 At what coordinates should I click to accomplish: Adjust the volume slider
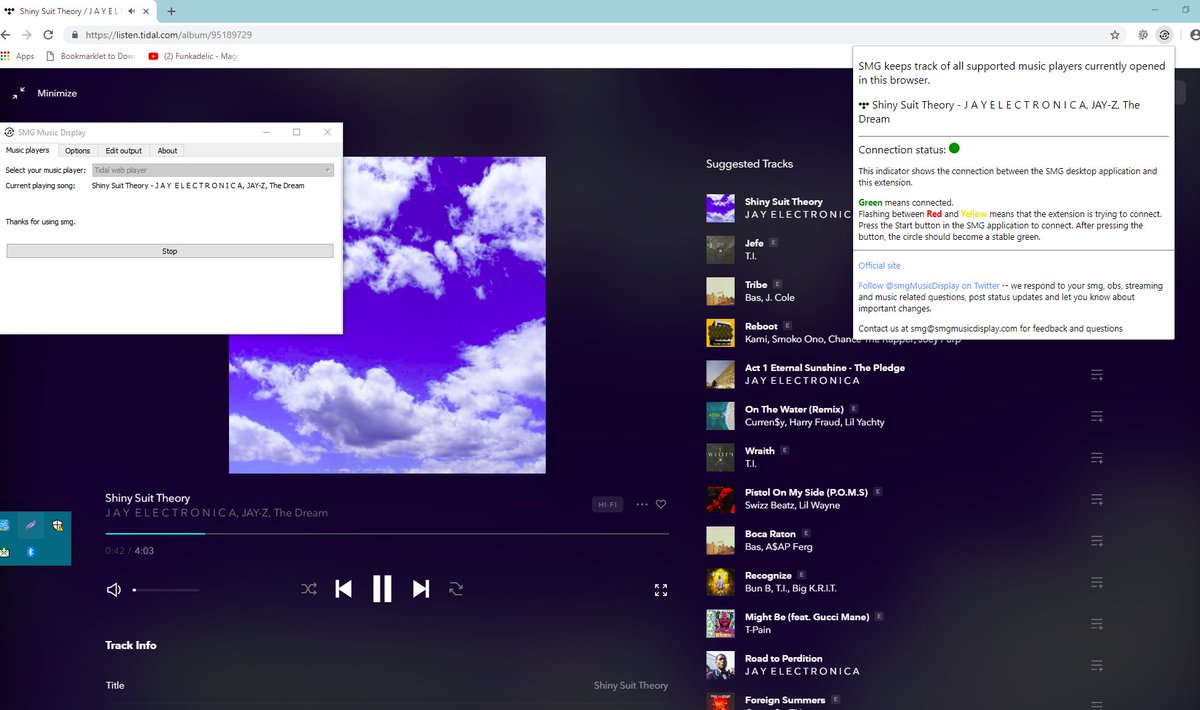pyautogui.click(x=166, y=590)
